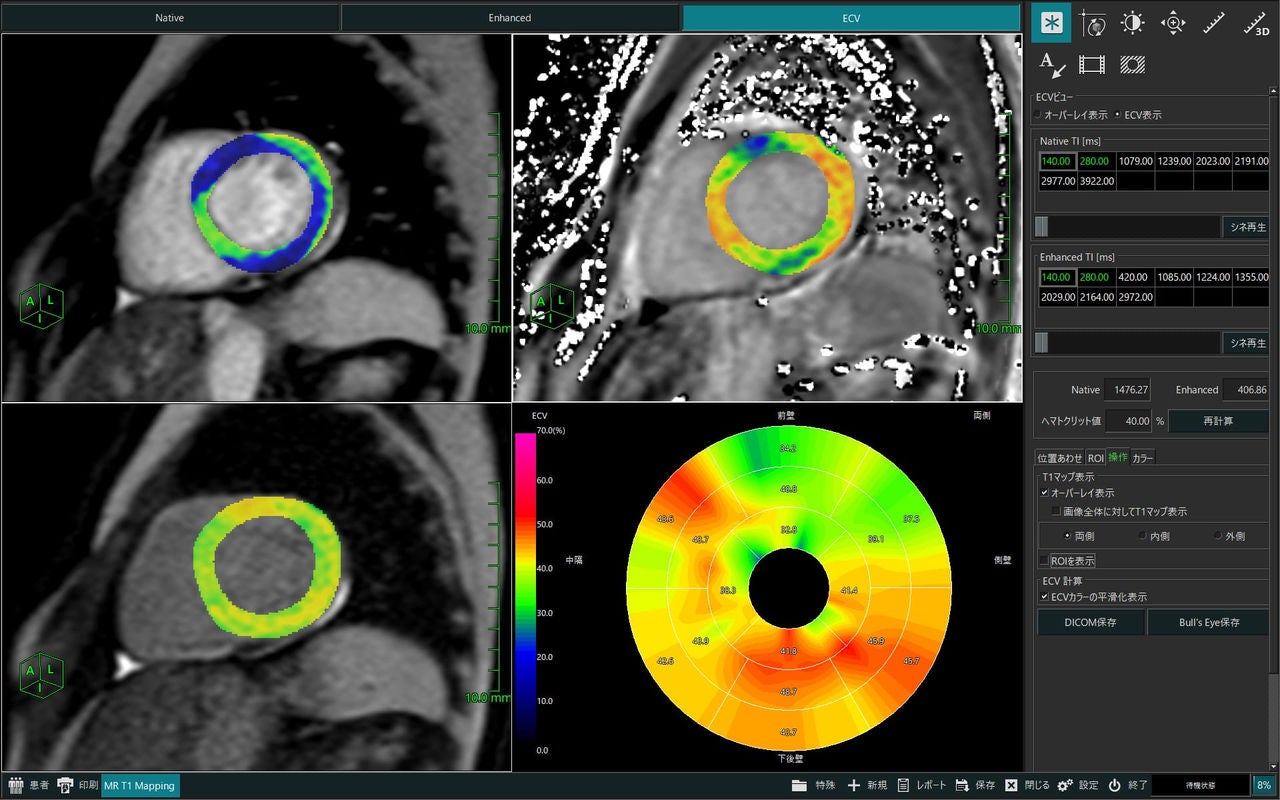
Task: Click the save (保存) icon in bottom bar
Action: click(x=961, y=785)
